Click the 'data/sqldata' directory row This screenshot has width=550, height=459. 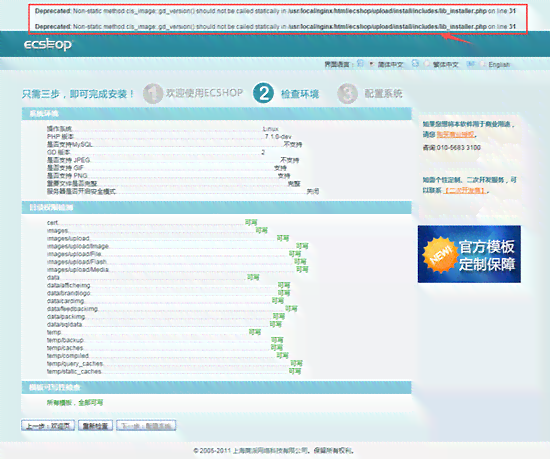164,324
